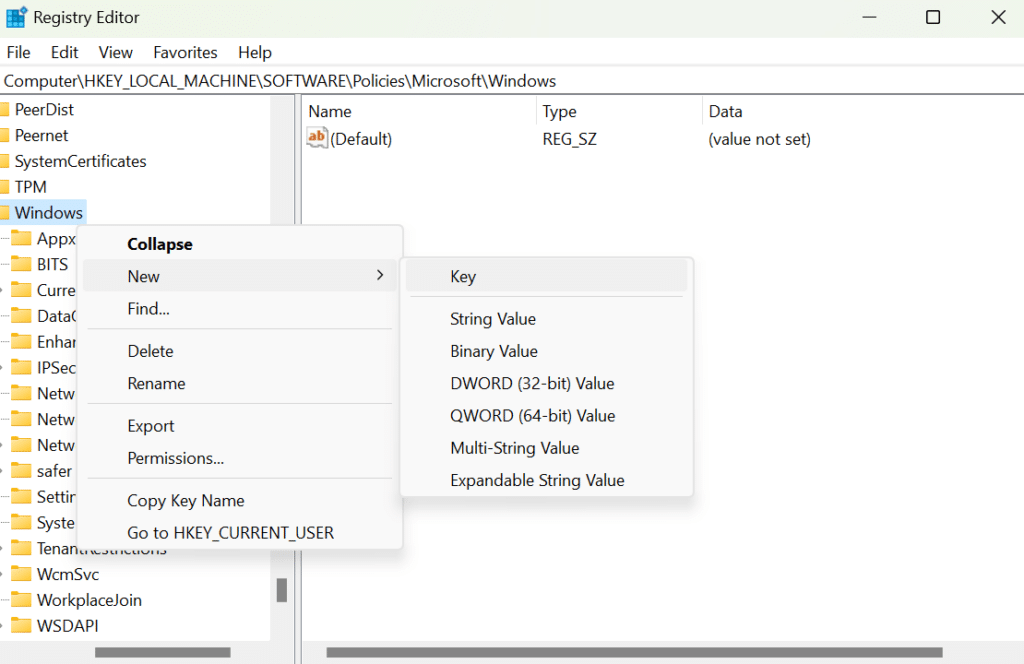The height and width of the screenshot is (664, 1024).
Task: Click the WorkplaceJoin folder icon
Action: (22, 599)
